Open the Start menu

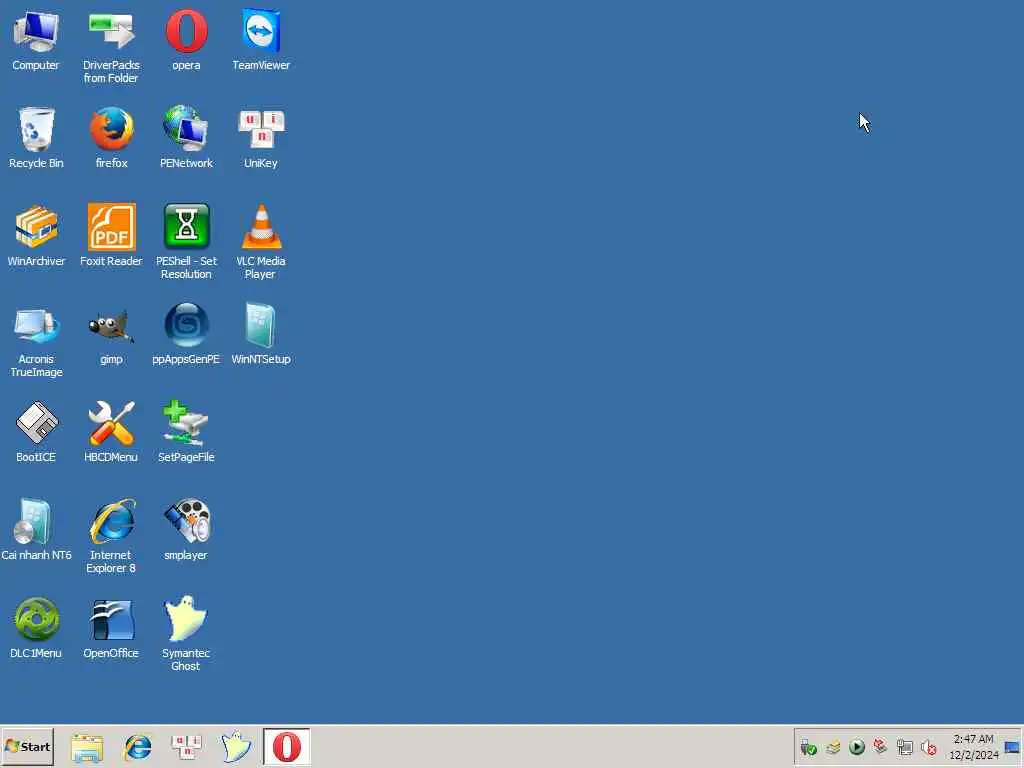[x=27, y=746]
